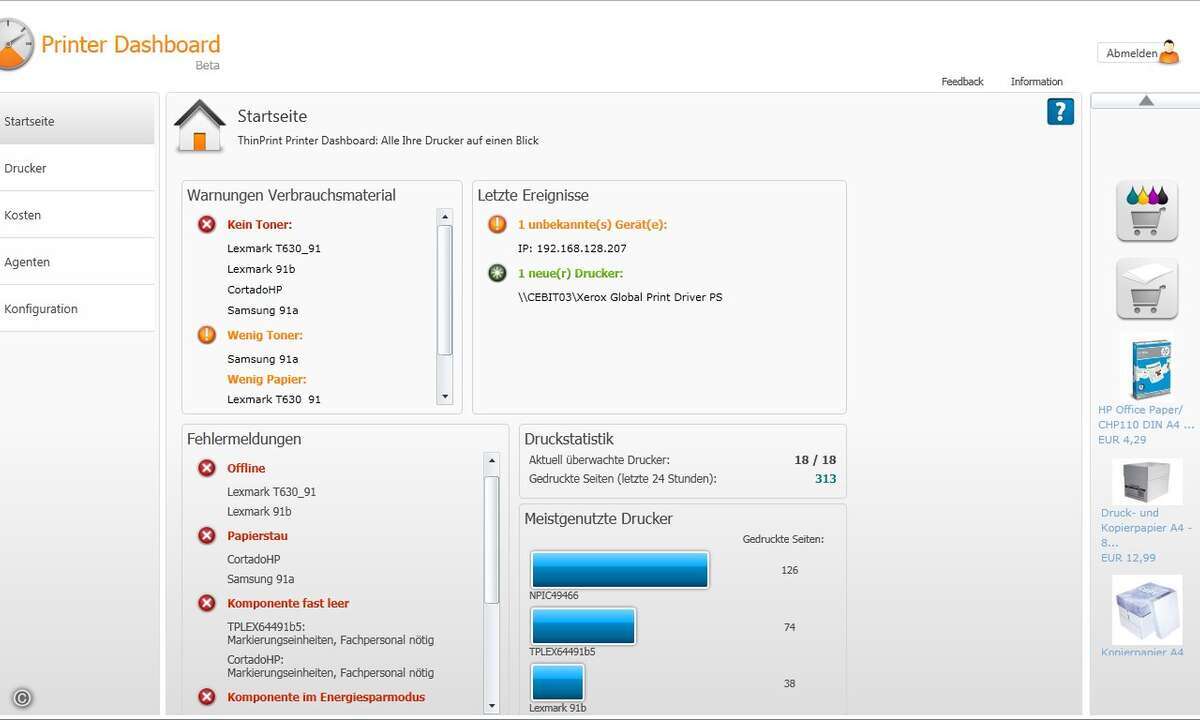Click the red error icon next to Offline
This screenshot has height=720, width=1200.
(207, 468)
